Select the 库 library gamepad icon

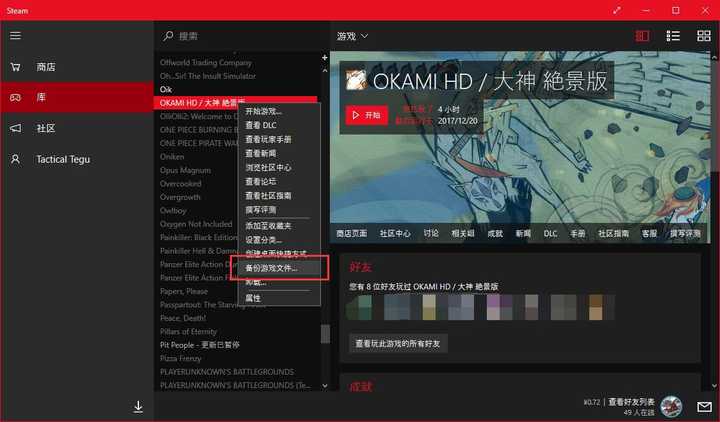(15, 97)
